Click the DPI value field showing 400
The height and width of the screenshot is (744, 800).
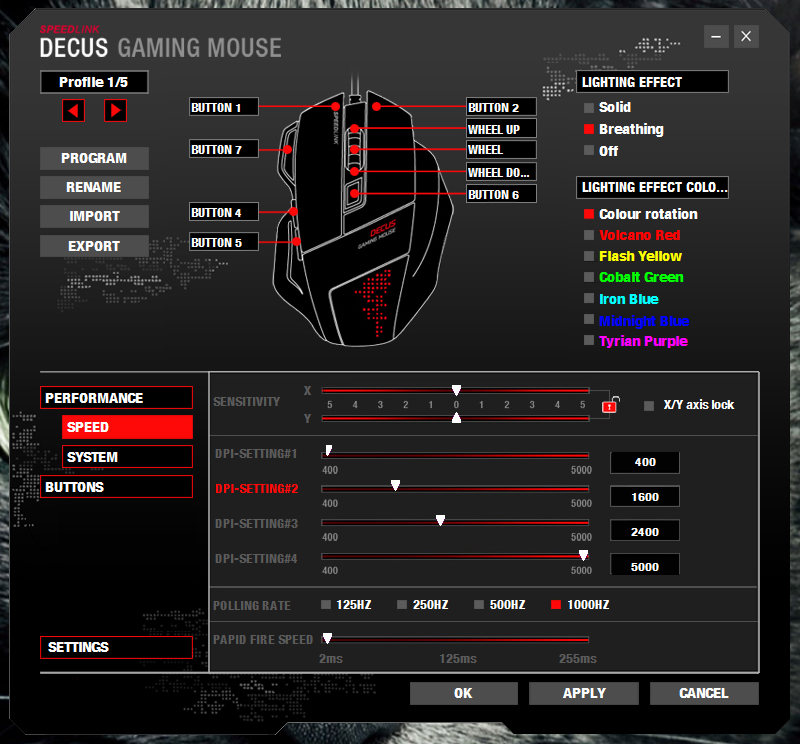645,462
